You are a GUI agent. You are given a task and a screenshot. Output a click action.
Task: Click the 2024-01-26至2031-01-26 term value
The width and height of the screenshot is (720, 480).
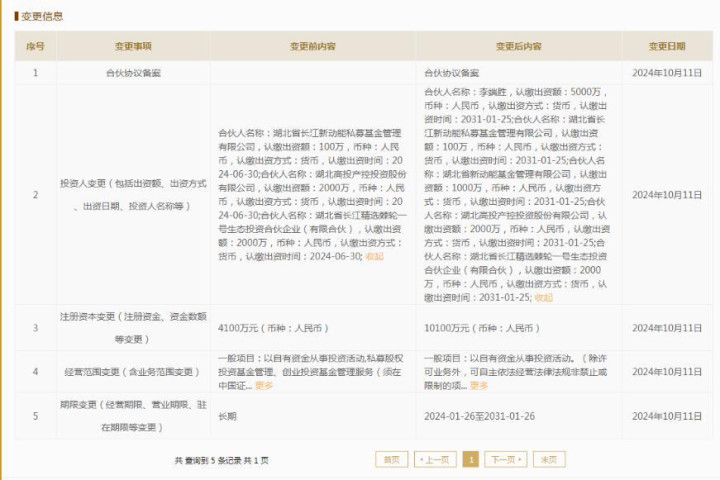(479, 416)
